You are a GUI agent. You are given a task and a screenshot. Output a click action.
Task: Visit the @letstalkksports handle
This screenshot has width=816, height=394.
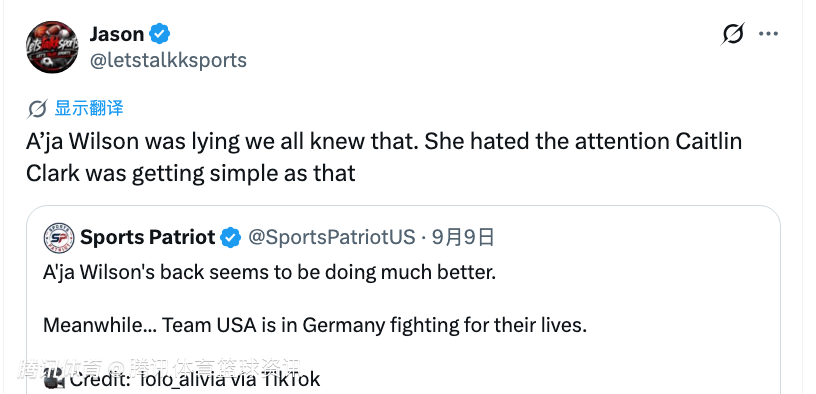[x=168, y=60]
